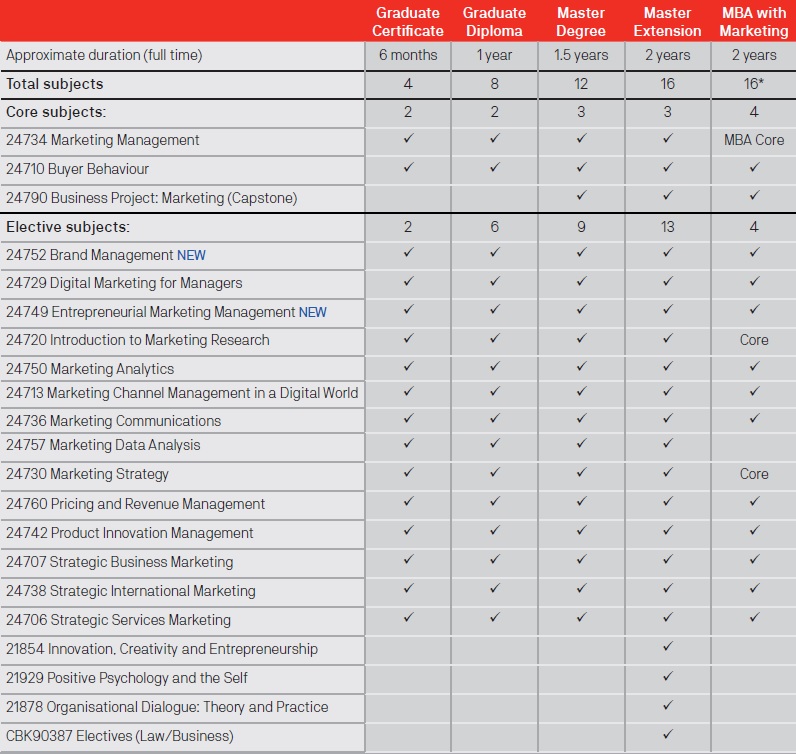The image size is (796, 754).
Task: Click the Master Extension column header
Action: coord(667,22)
